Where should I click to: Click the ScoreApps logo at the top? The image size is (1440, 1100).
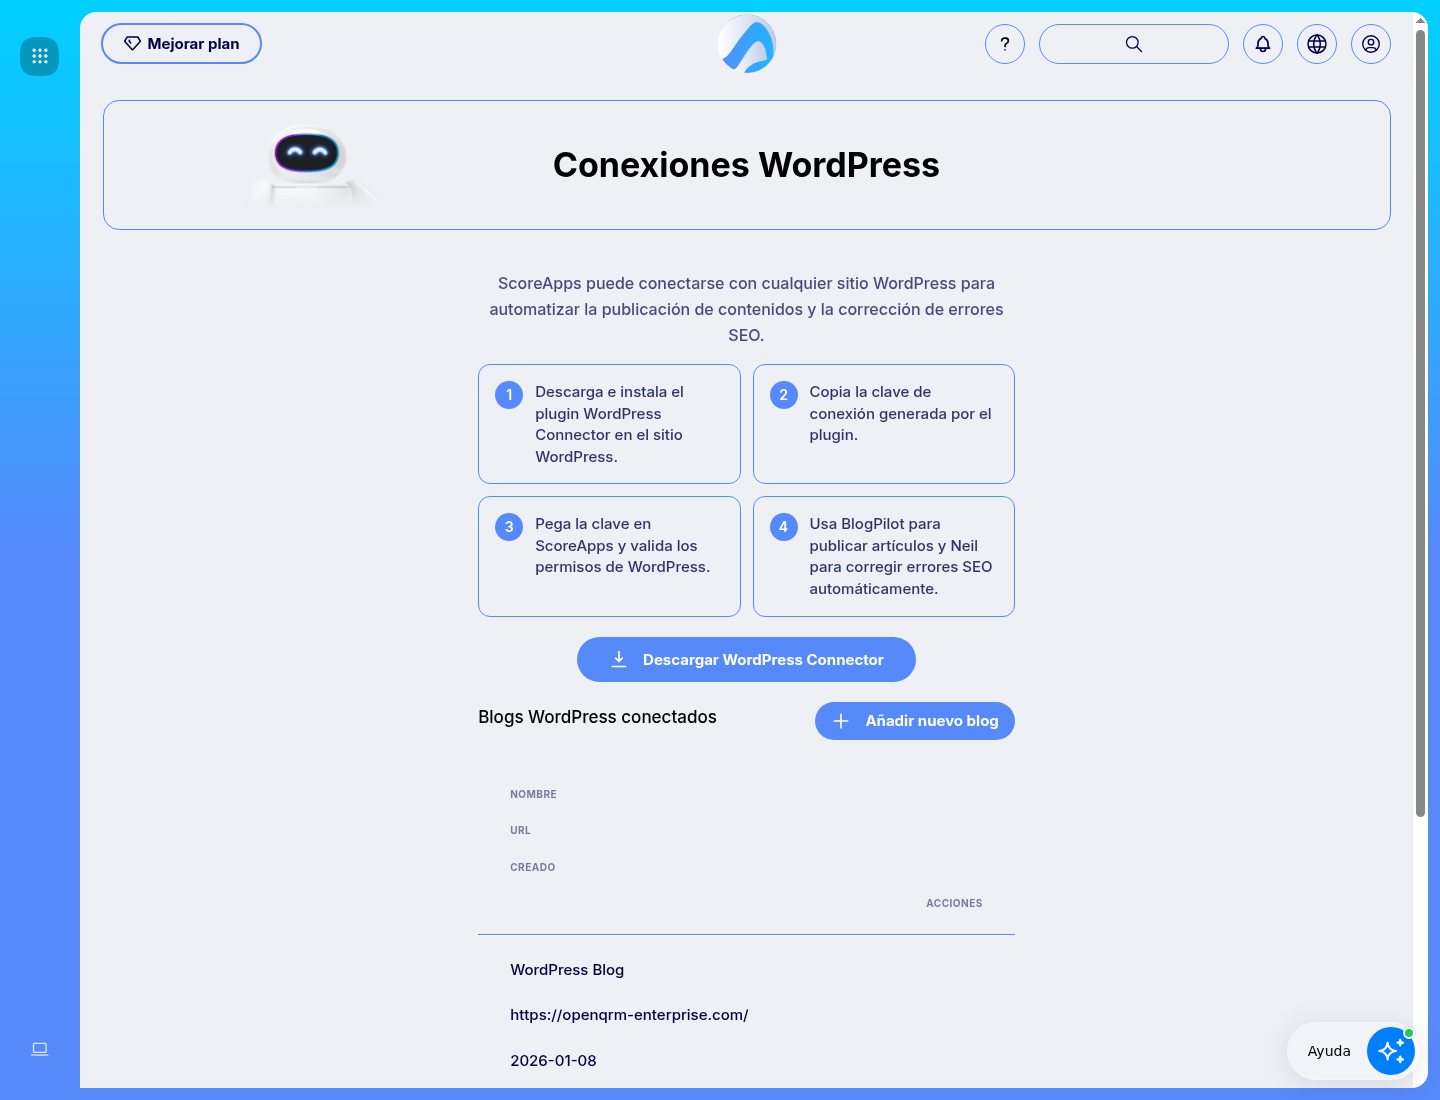click(747, 44)
